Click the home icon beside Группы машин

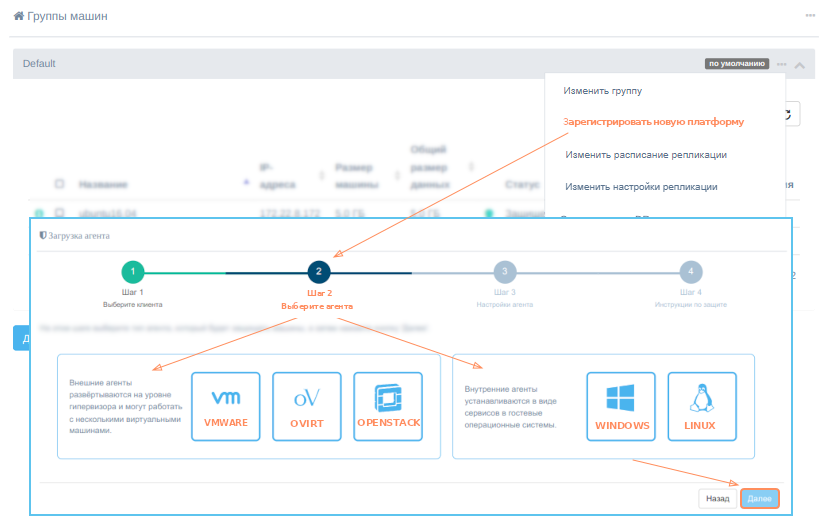[x=18, y=17]
